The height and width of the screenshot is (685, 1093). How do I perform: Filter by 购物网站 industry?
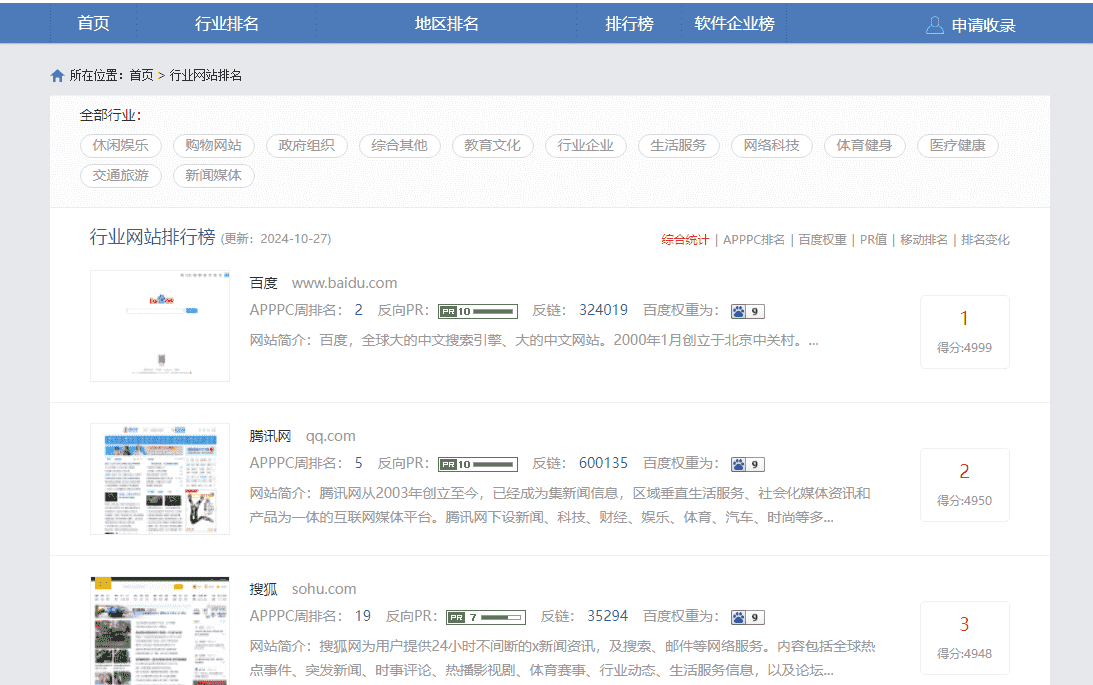(213, 146)
